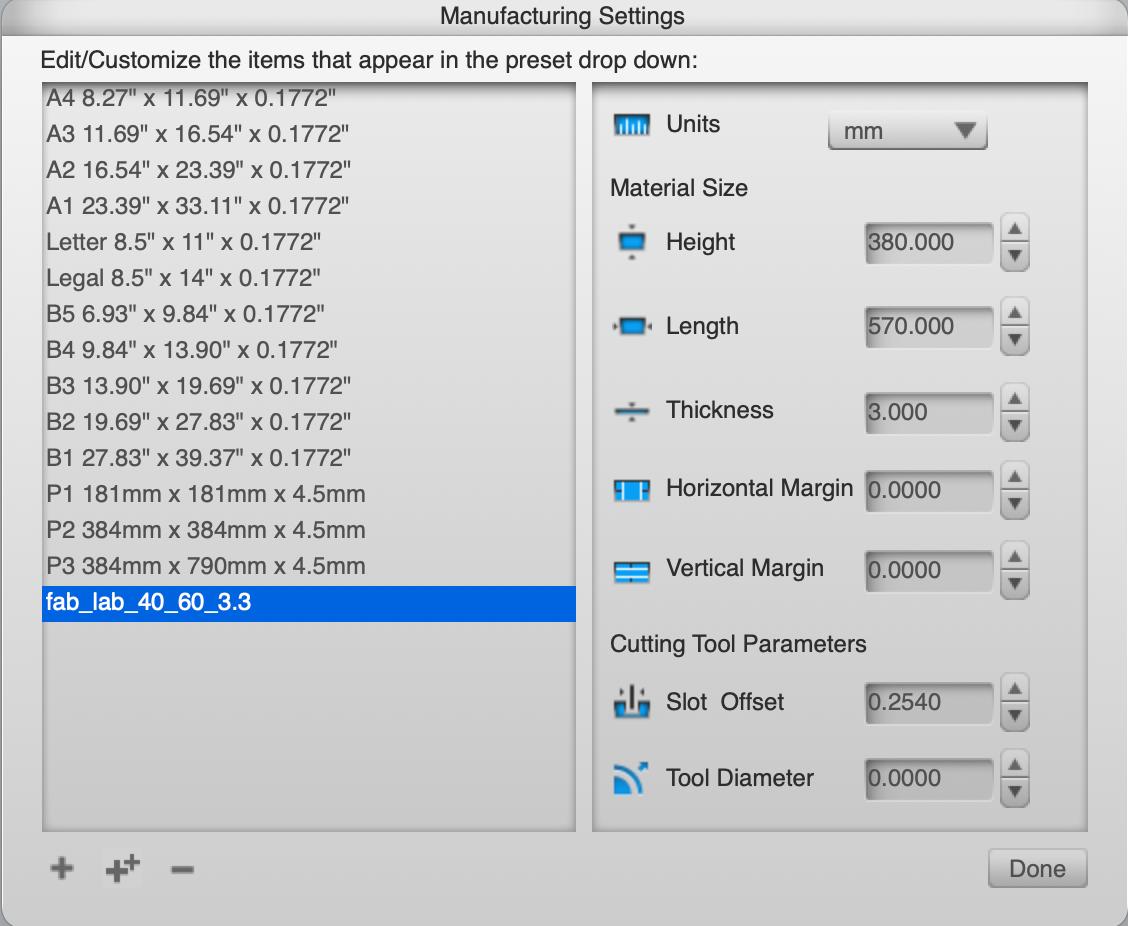
Task: Click the Slot Offset icon
Action: 632,702
